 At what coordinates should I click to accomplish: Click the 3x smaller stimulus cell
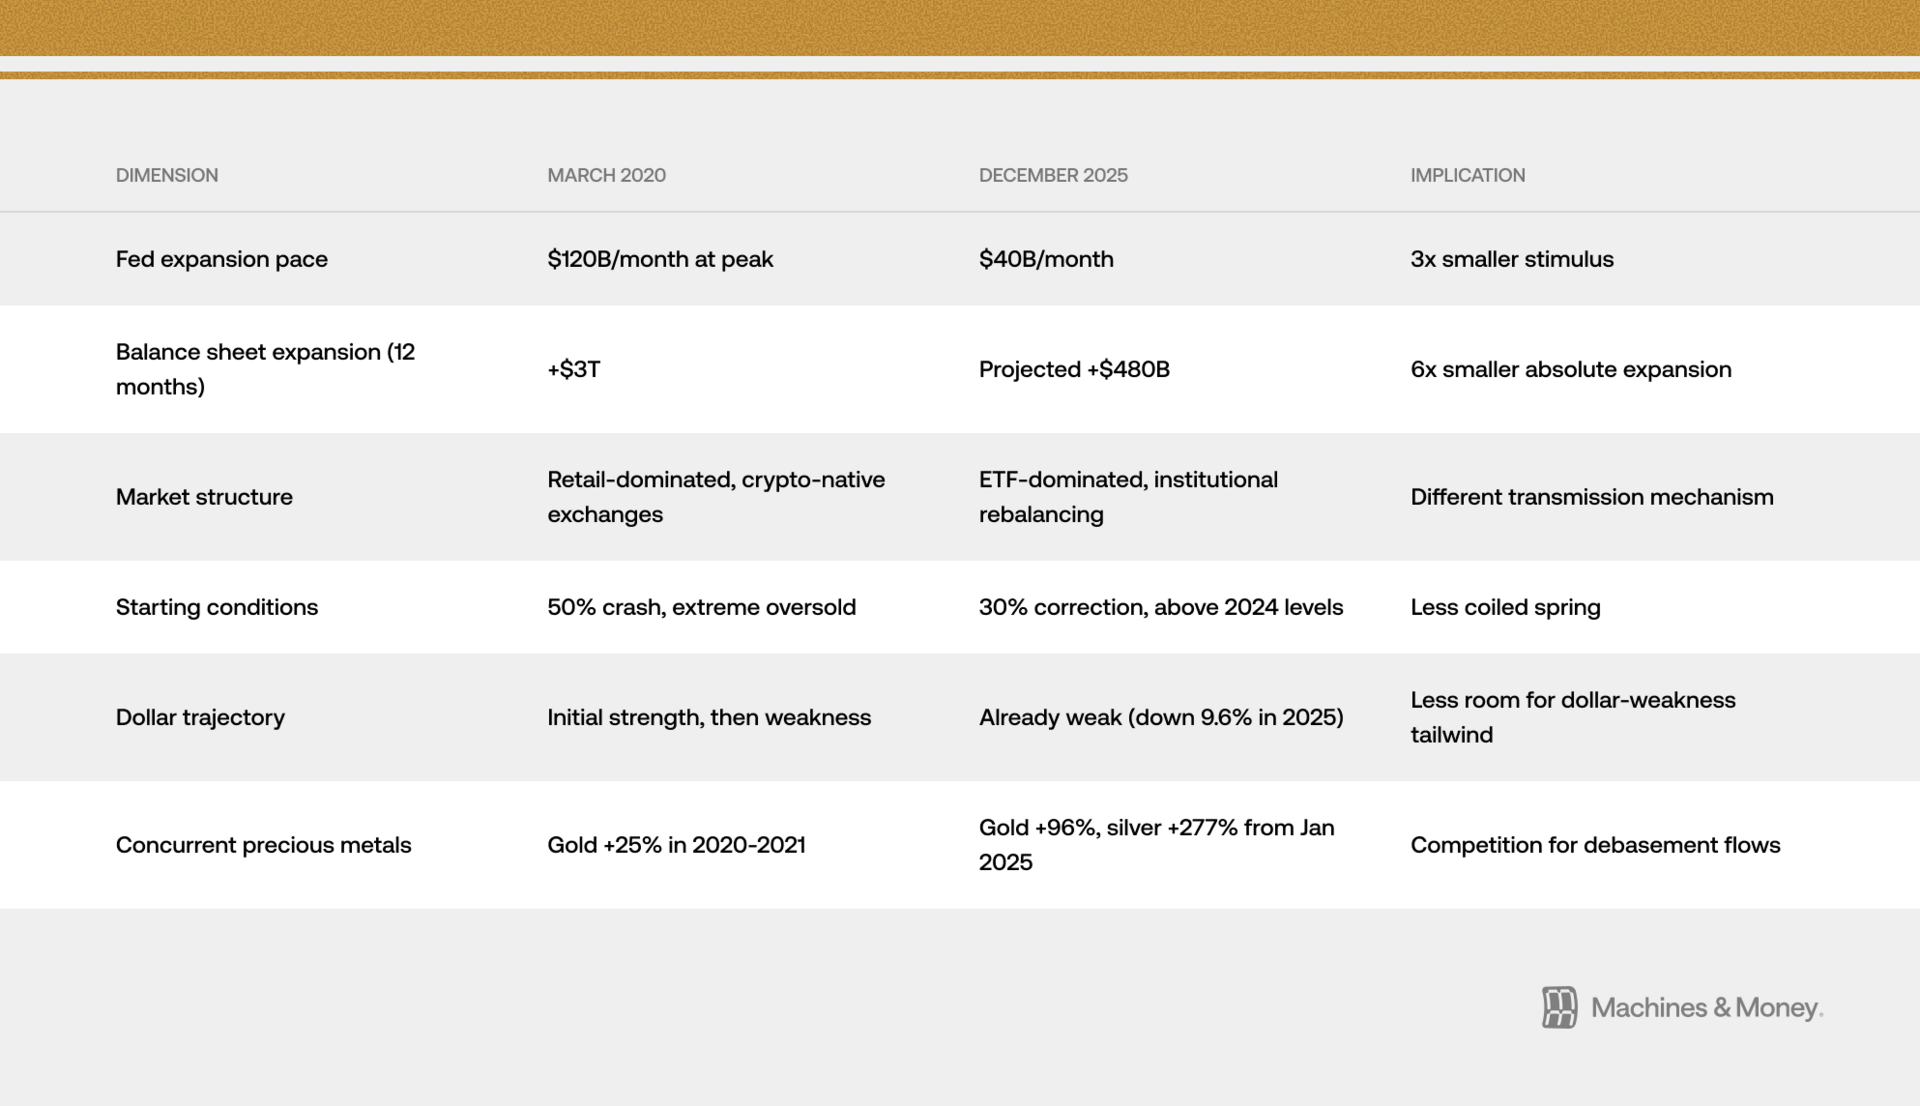pyautogui.click(x=1511, y=259)
